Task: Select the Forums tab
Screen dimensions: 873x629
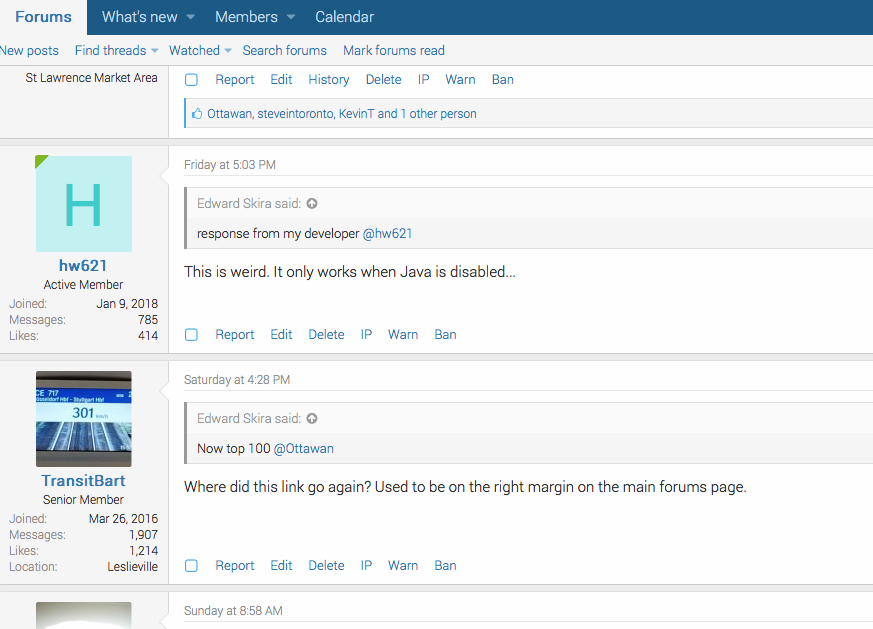Action: [43, 17]
